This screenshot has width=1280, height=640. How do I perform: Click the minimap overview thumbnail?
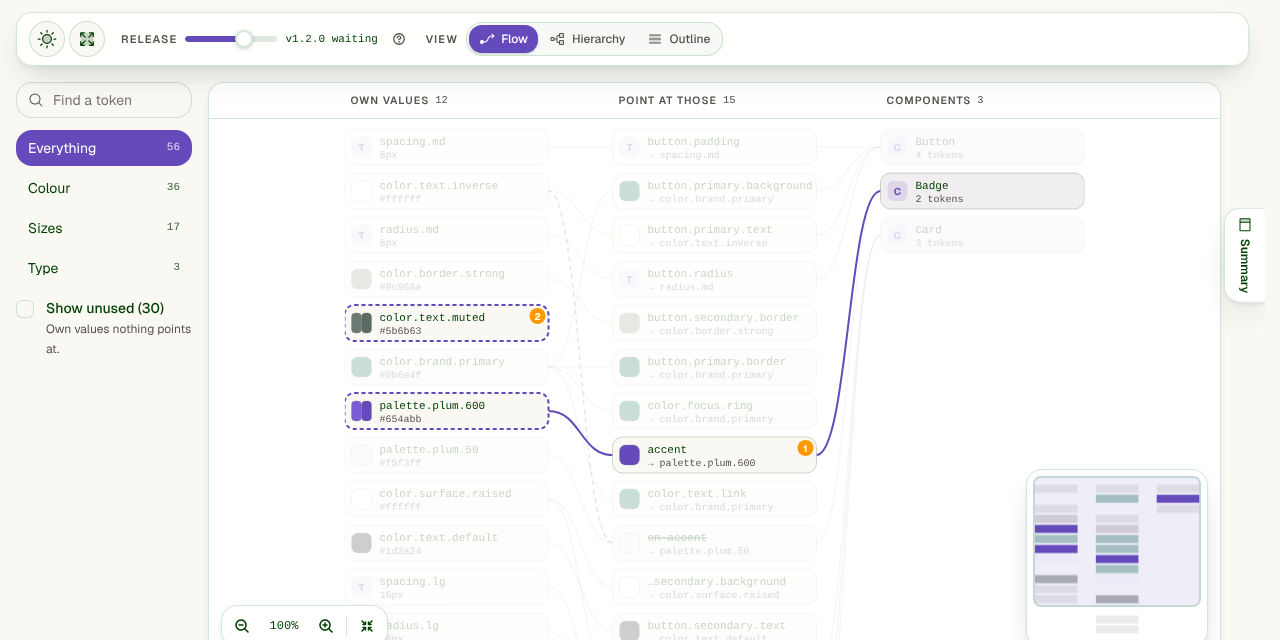[1117, 542]
